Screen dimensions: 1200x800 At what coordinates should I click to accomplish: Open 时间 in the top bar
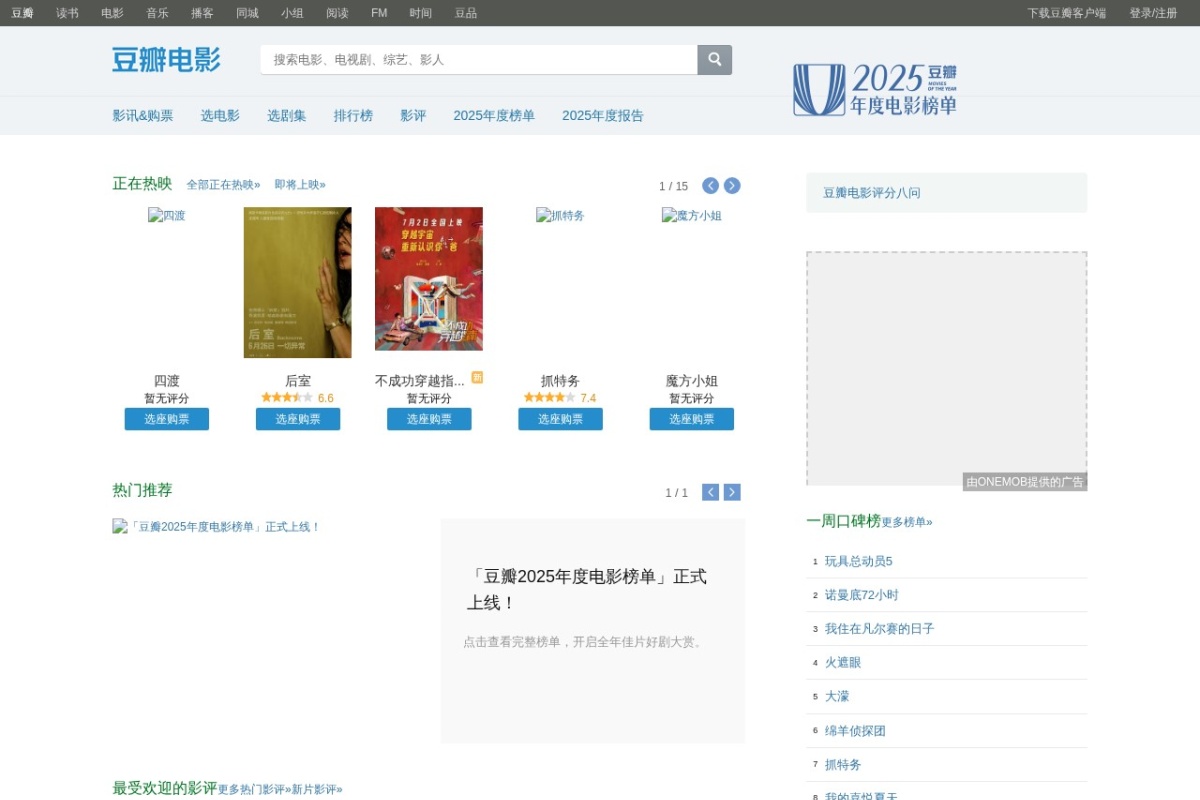pyautogui.click(x=421, y=13)
